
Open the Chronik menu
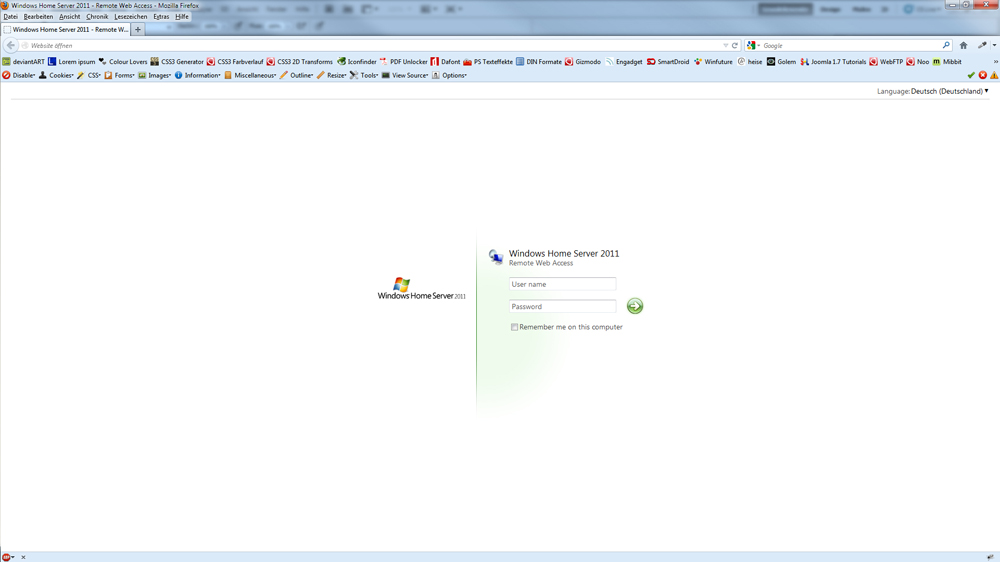[98, 17]
